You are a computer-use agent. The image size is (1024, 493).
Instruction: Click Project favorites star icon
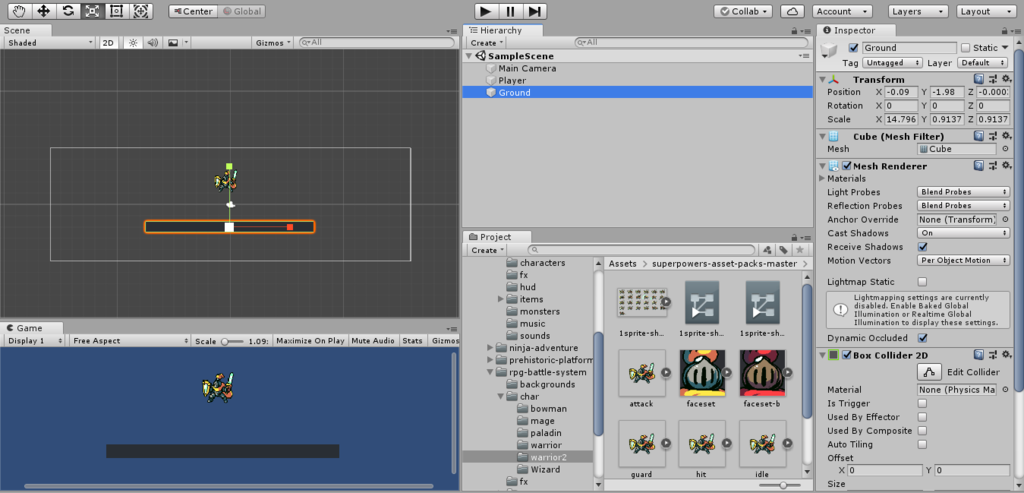[800, 250]
